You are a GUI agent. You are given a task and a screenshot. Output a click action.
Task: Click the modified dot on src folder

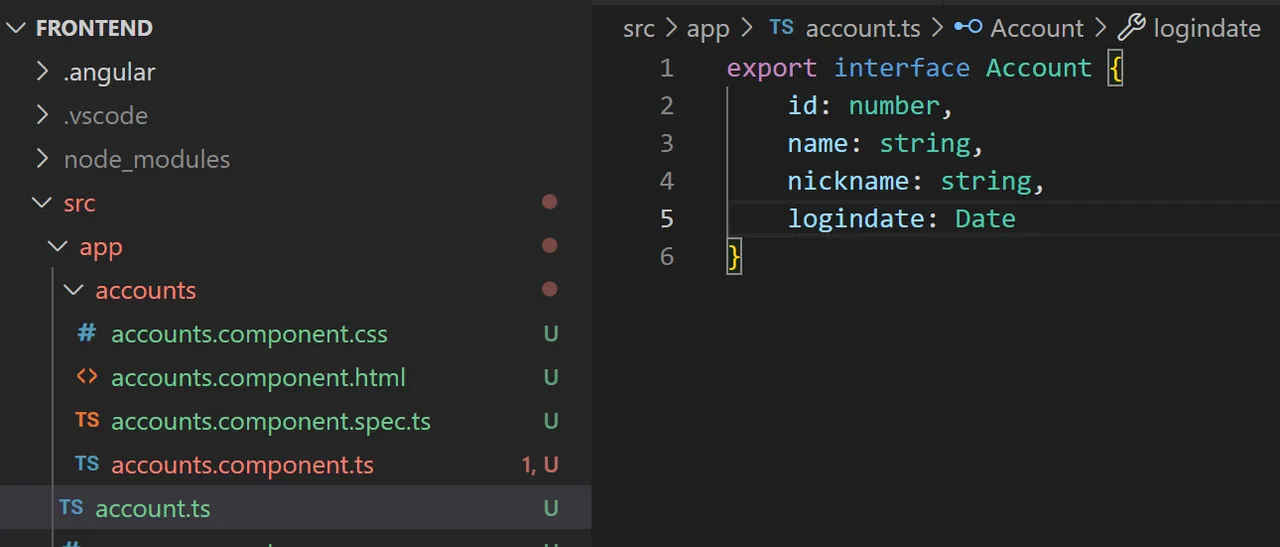pos(549,202)
